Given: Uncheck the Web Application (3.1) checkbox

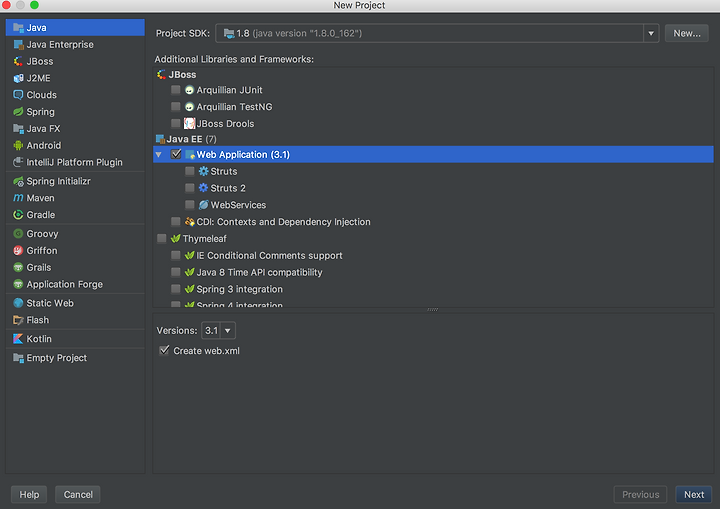Looking at the screenshot, I should [x=176, y=154].
